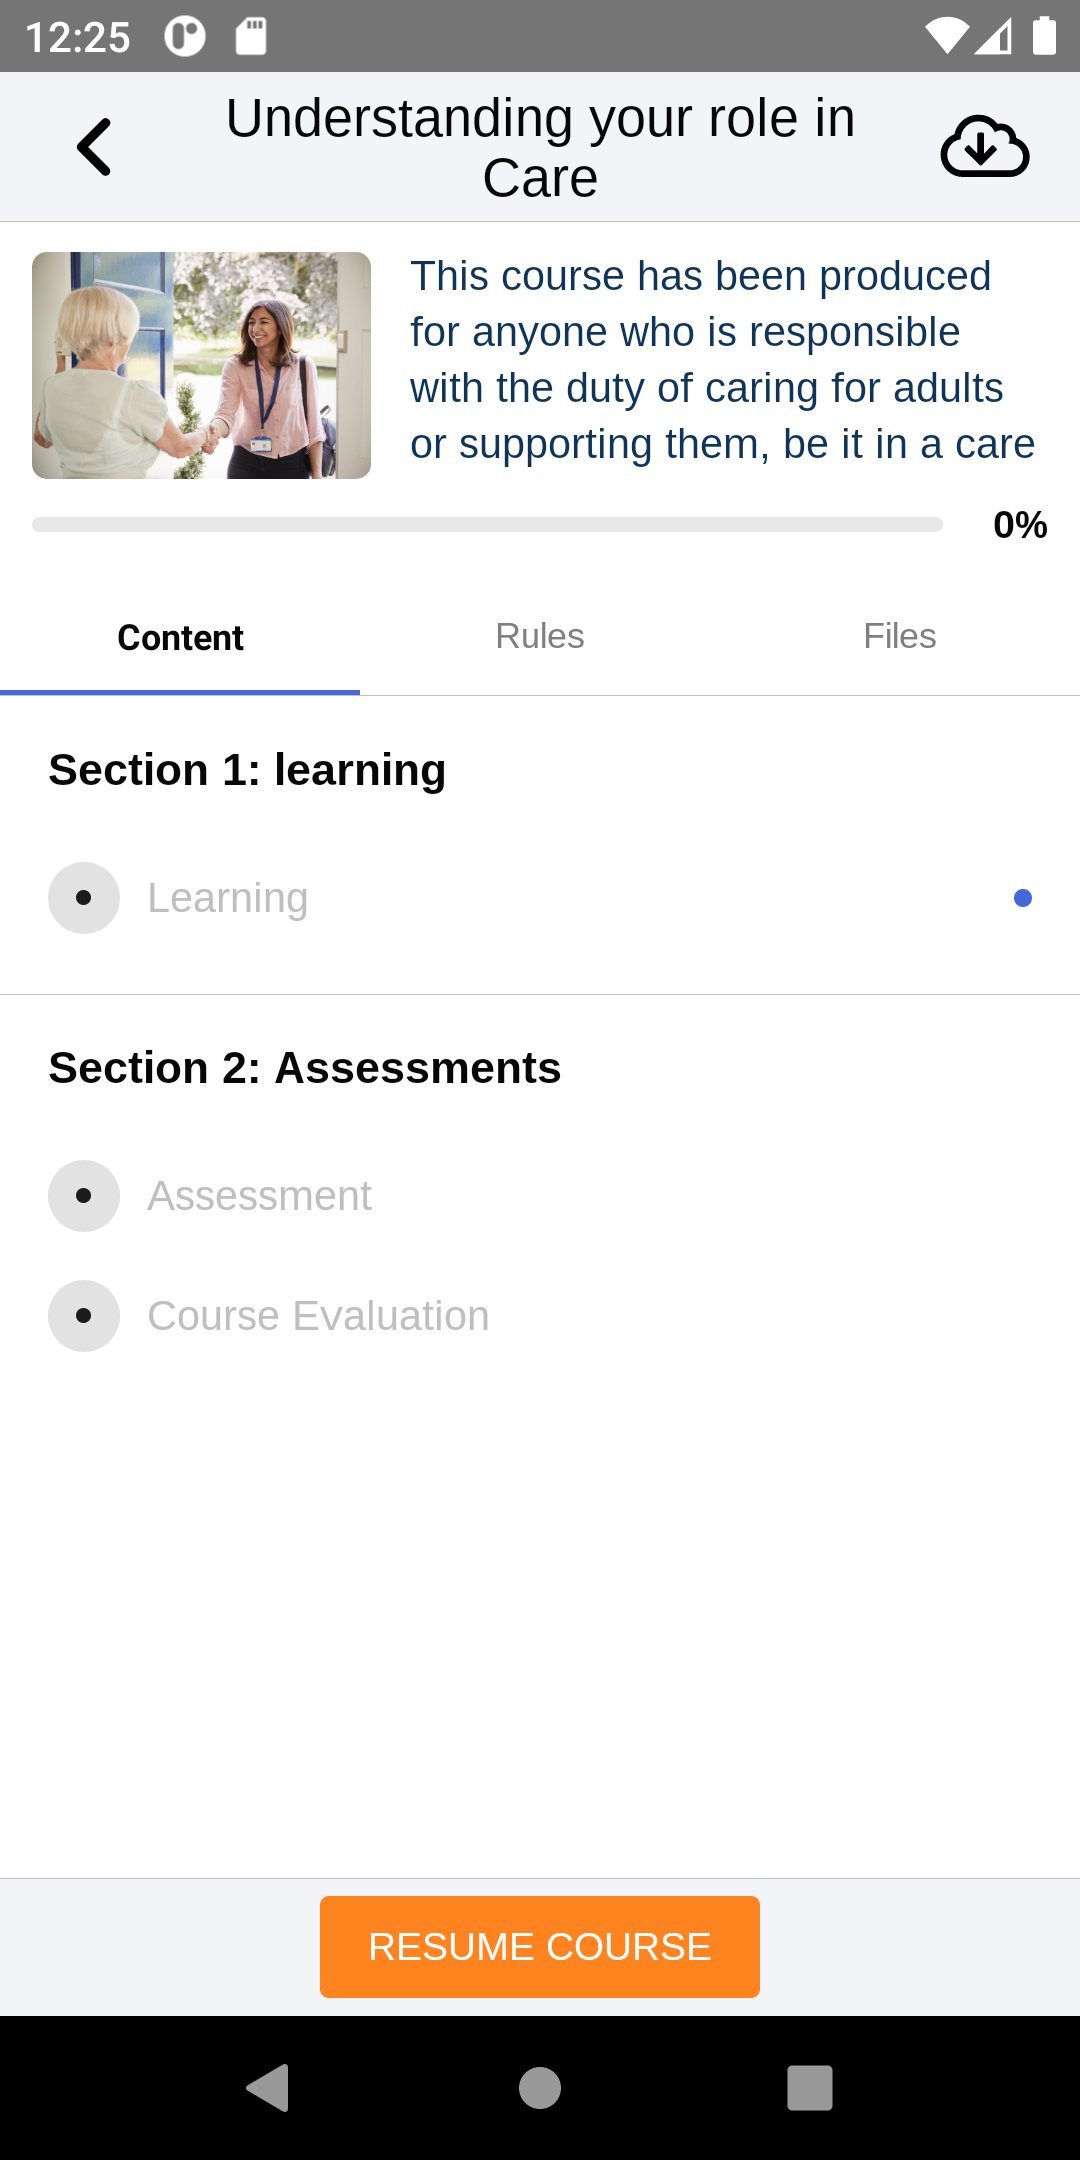Open the Learning lesson
Viewport: 1080px width, 2160px height.
[228, 898]
